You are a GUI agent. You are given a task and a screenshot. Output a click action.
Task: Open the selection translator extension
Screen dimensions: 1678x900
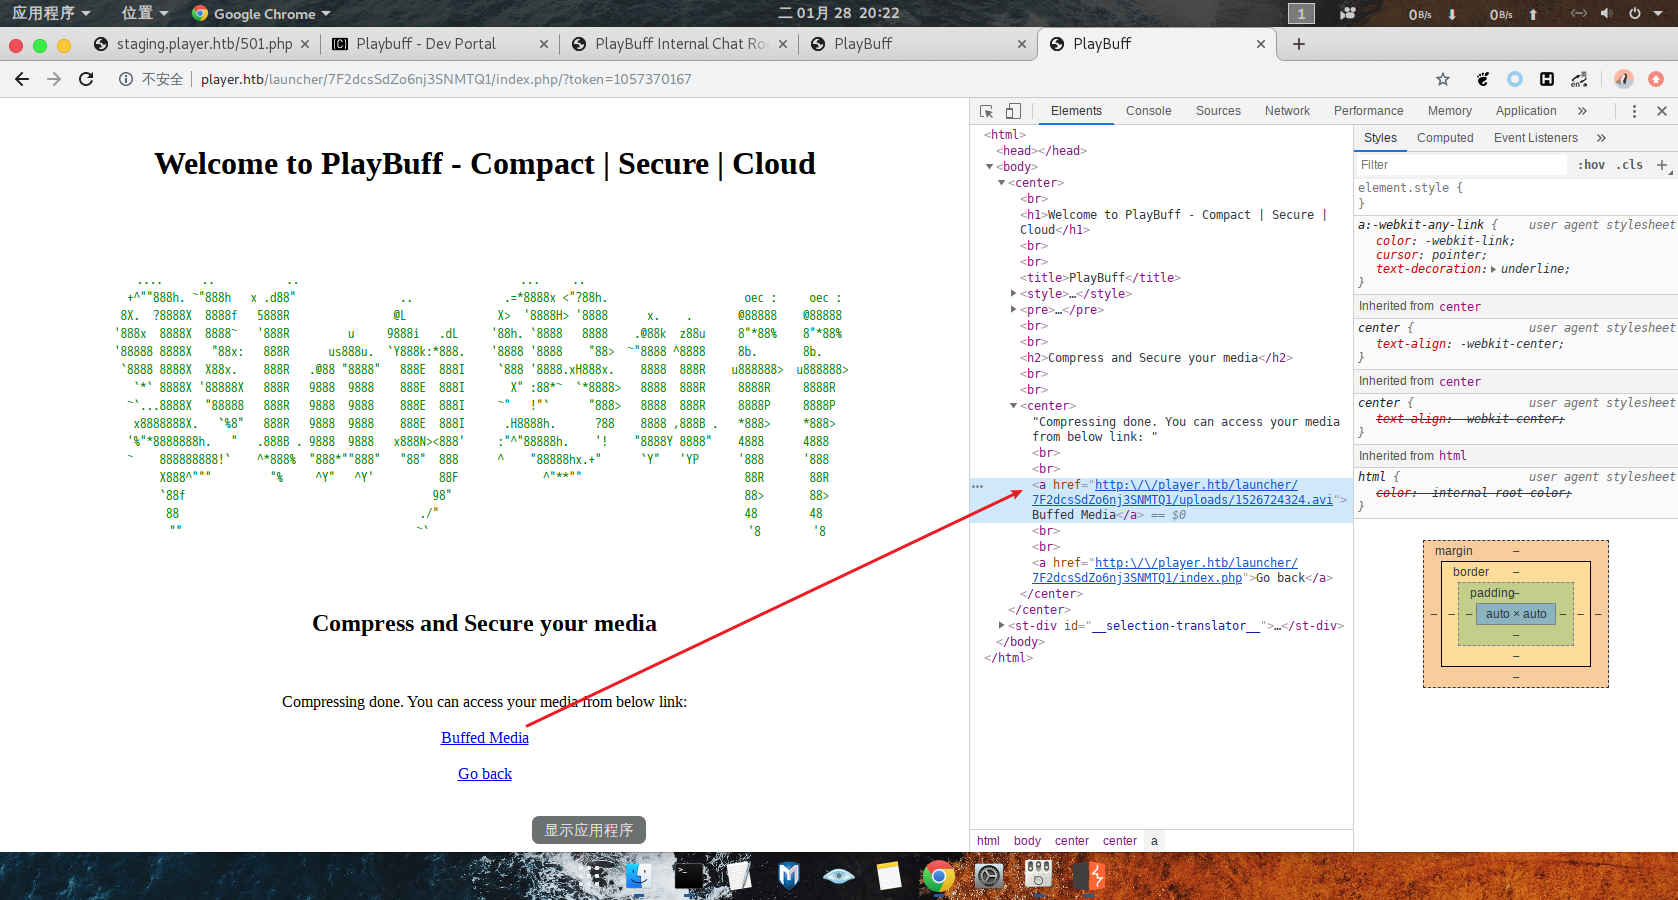point(1579,79)
